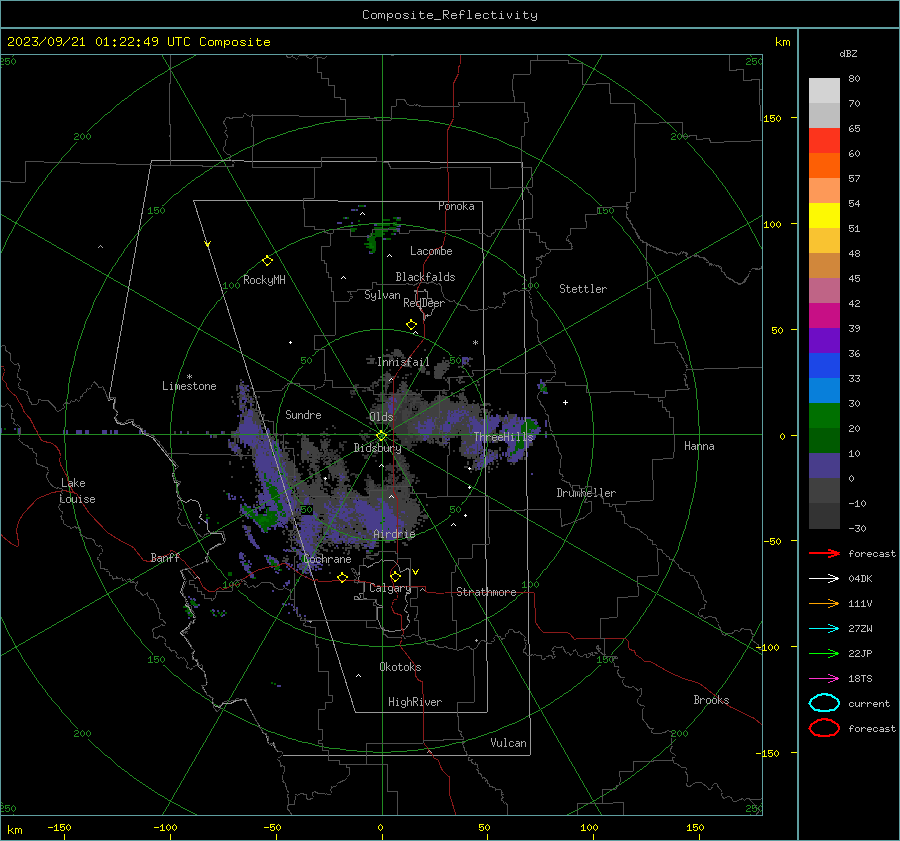The image size is (900, 841).
Task: Click the yellow diamond marker west of Calgary
Action: [342, 577]
